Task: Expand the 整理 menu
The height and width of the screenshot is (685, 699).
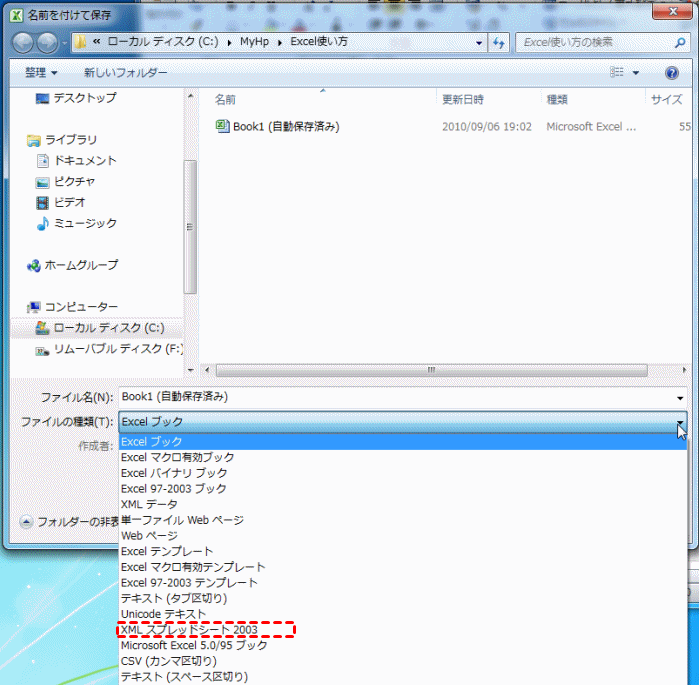Action: click(41, 73)
